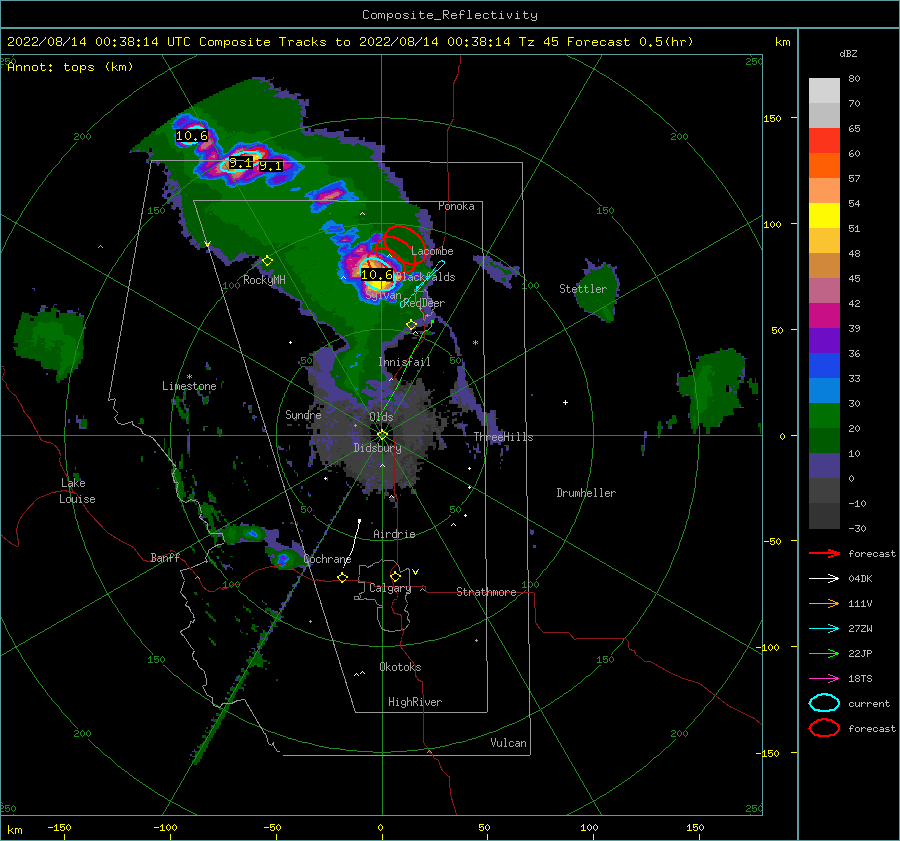Select the light gray 80 dBZ swatch
This screenshot has width=900, height=841.
coord(824,90)
